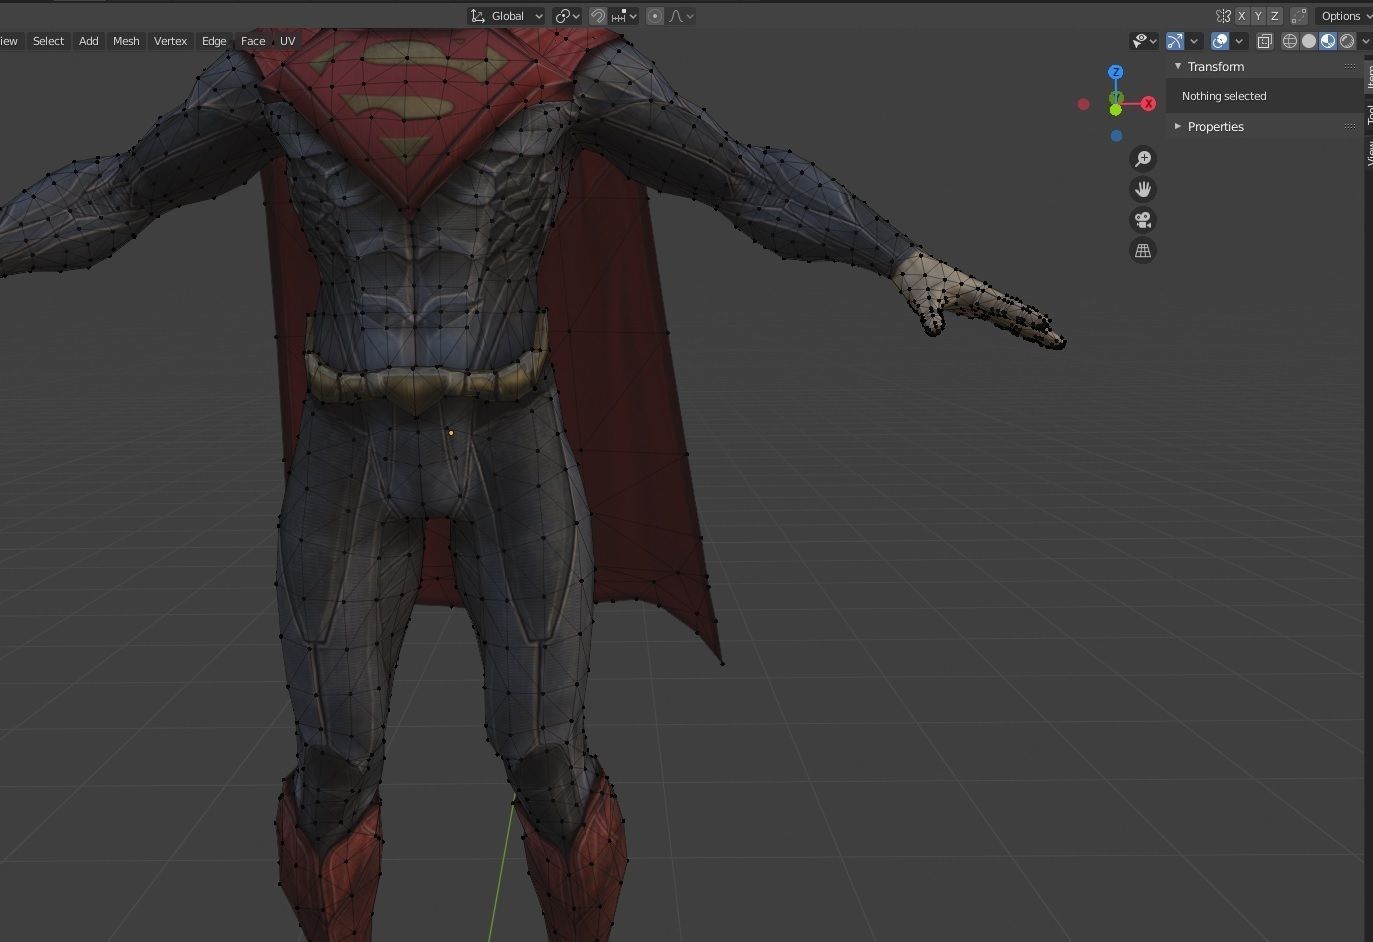Click the orange object origin dot
This screenshot has height=942, width=1373.
pos(451,433)
